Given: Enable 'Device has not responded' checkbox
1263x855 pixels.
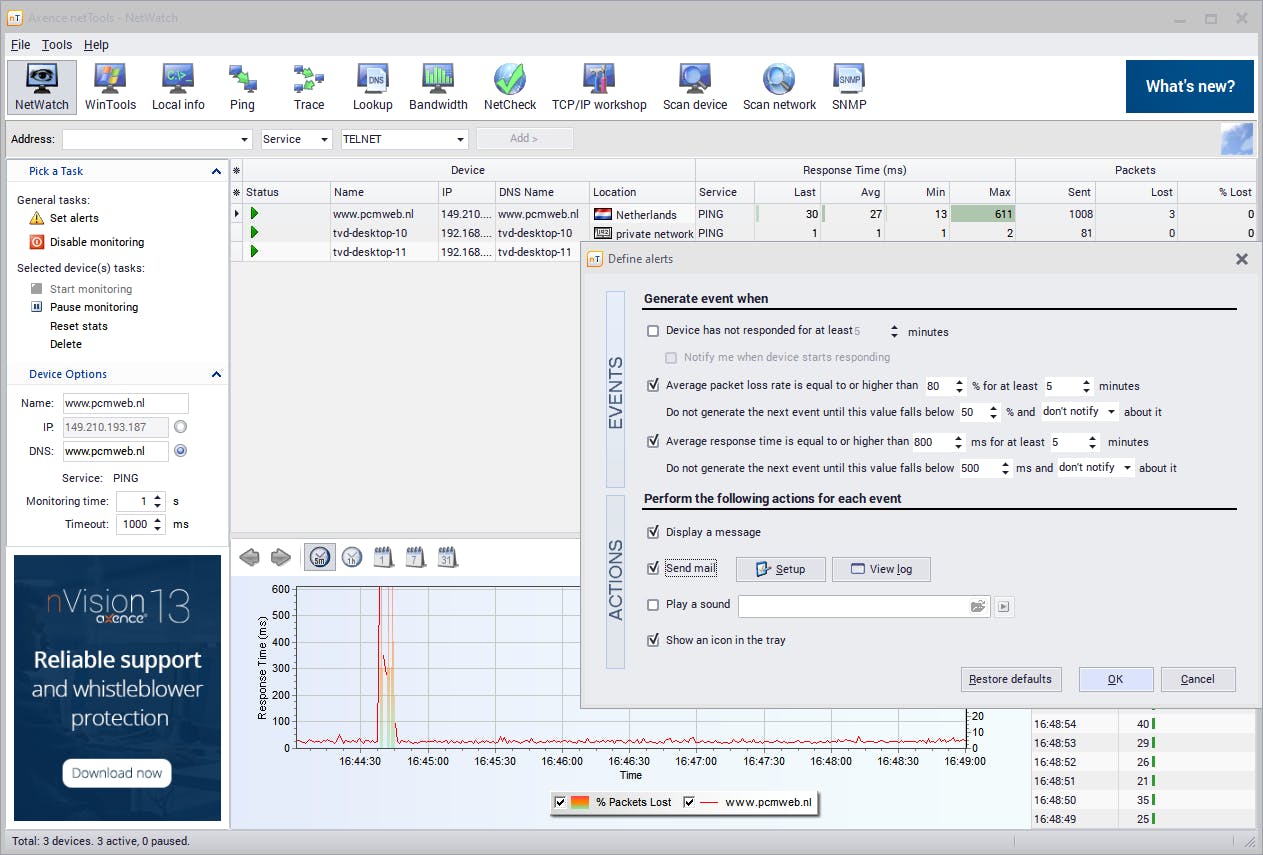Looking at the screenshot, I should click(x=653, y=331).
